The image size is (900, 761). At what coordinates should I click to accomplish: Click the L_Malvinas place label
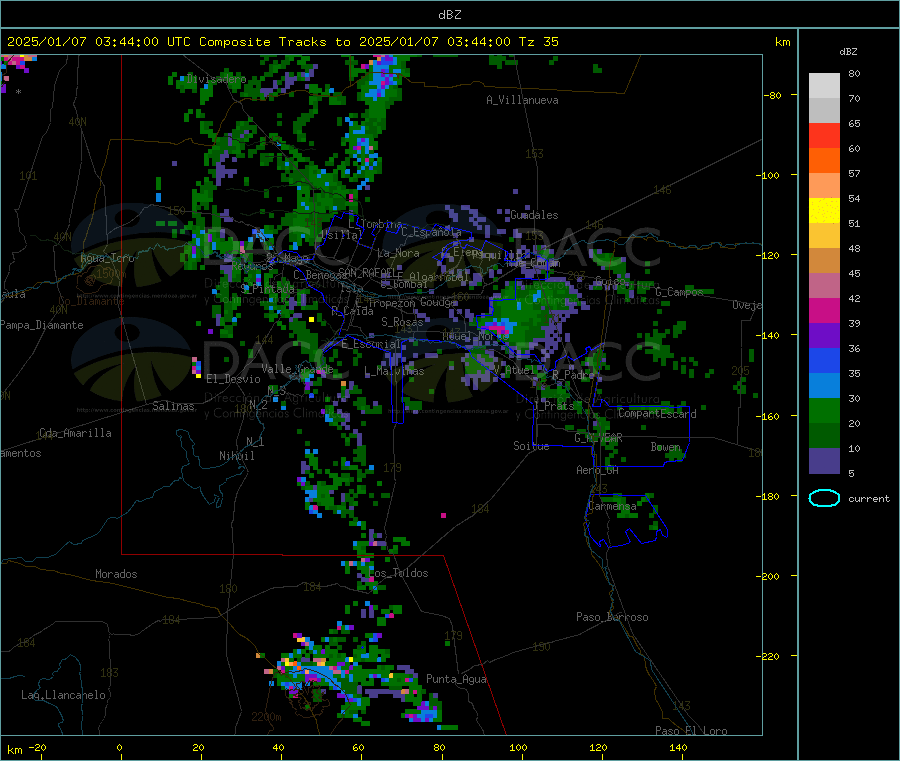pos(394,371)
